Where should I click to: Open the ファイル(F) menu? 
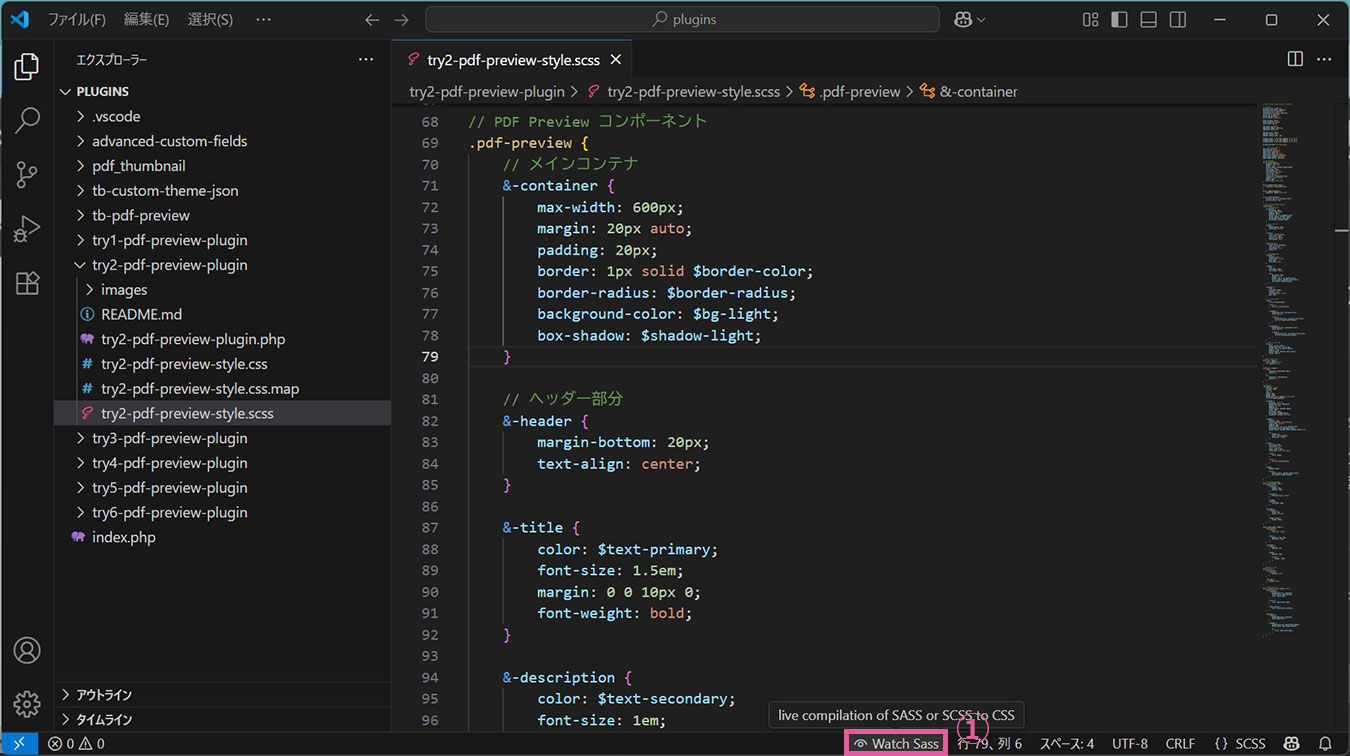77,19
